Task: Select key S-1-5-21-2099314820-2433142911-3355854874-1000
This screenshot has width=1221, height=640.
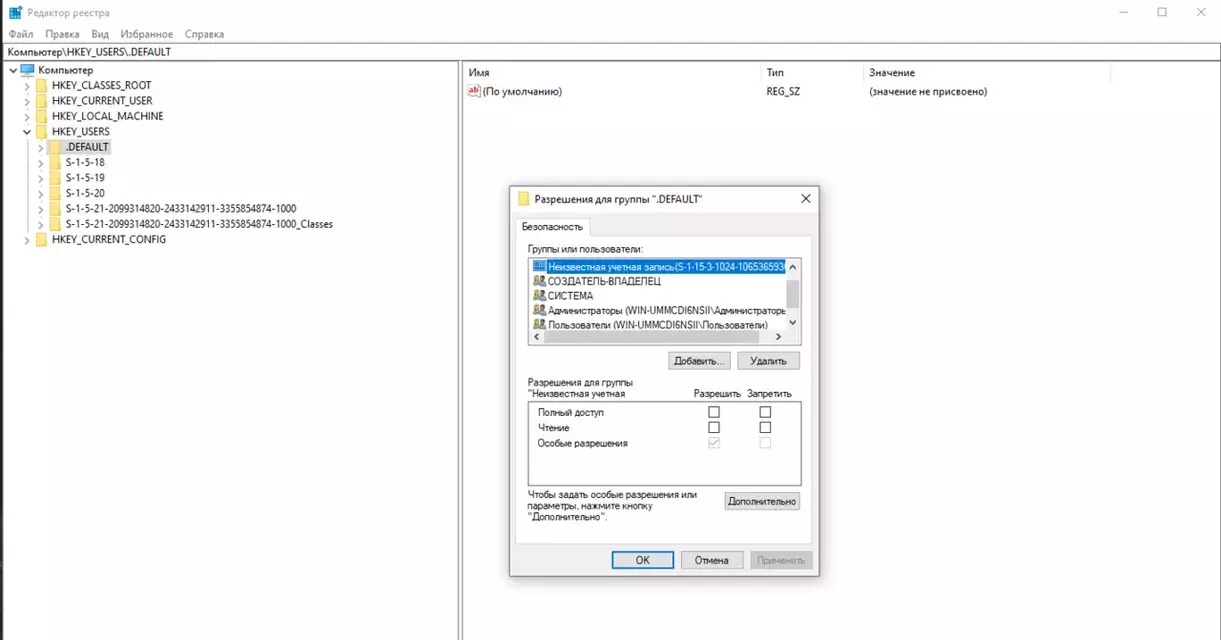Action: 181,209
